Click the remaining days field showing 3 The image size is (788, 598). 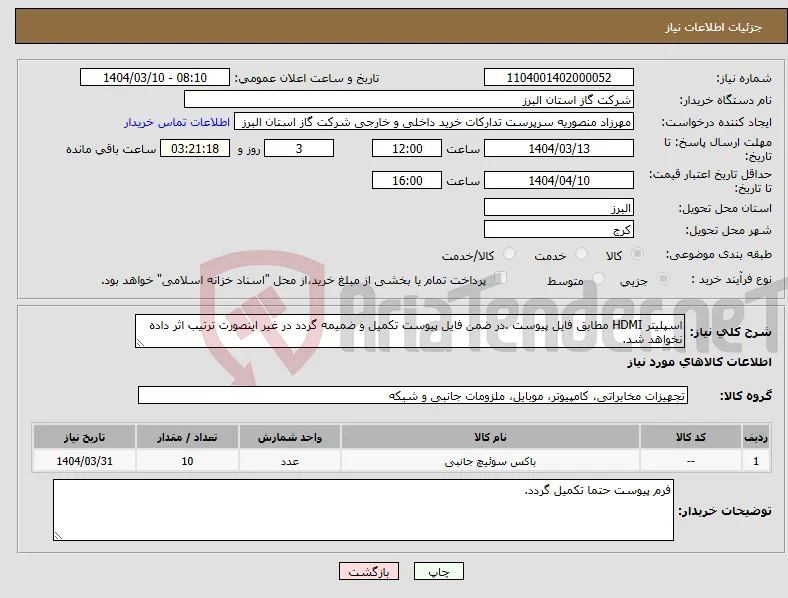[299, 148]
